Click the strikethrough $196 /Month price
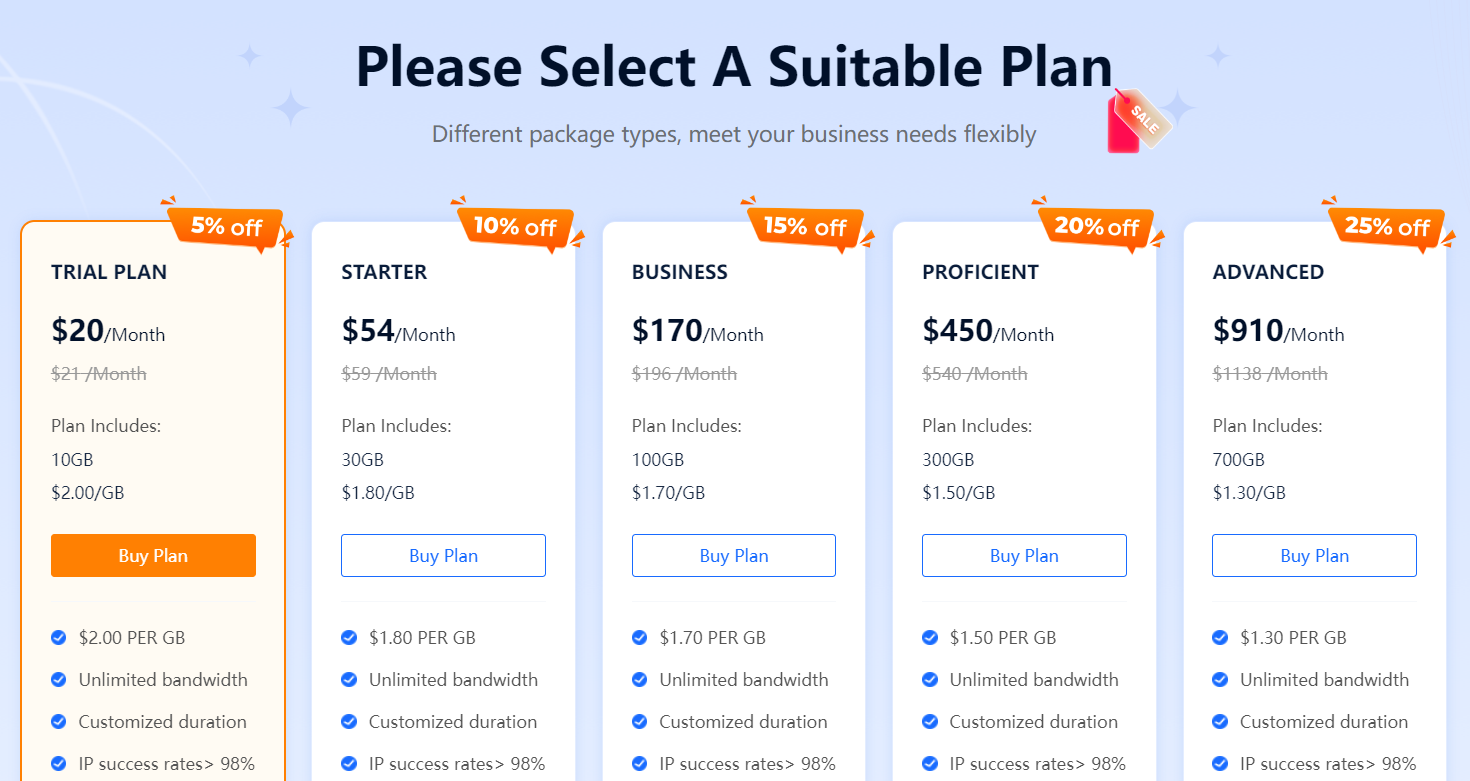 [x=684, y=374]
